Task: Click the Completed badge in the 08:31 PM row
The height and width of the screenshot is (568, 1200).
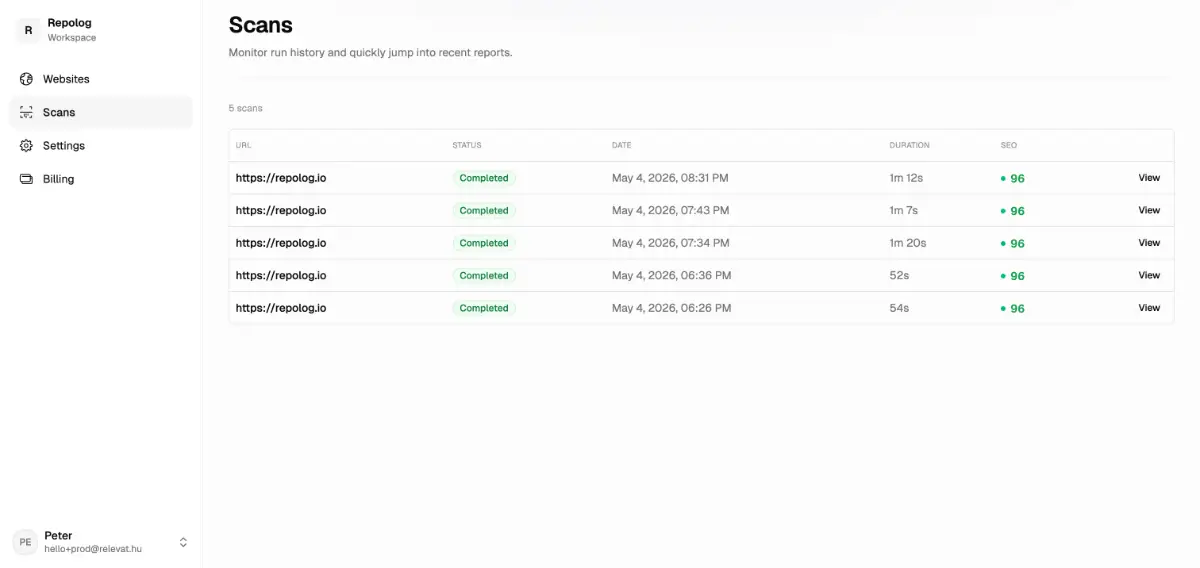Action: pyautogui.click(x=484, y=178)
